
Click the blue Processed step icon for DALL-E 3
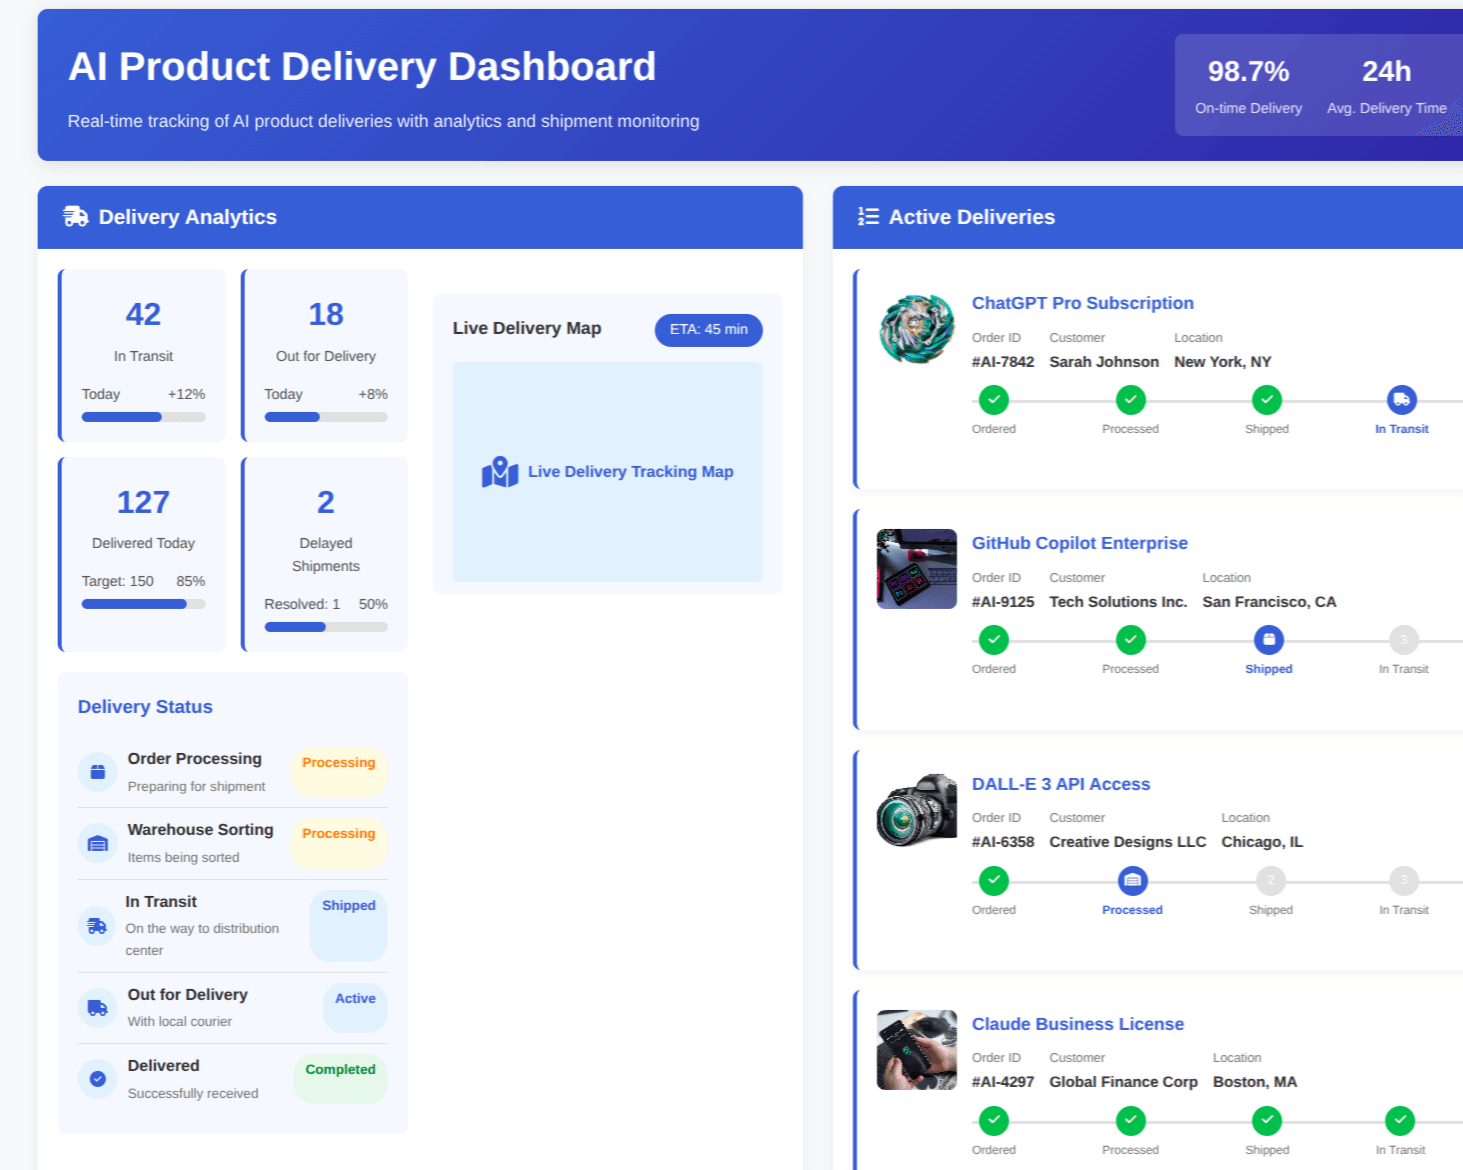[x=1133, y=881]
